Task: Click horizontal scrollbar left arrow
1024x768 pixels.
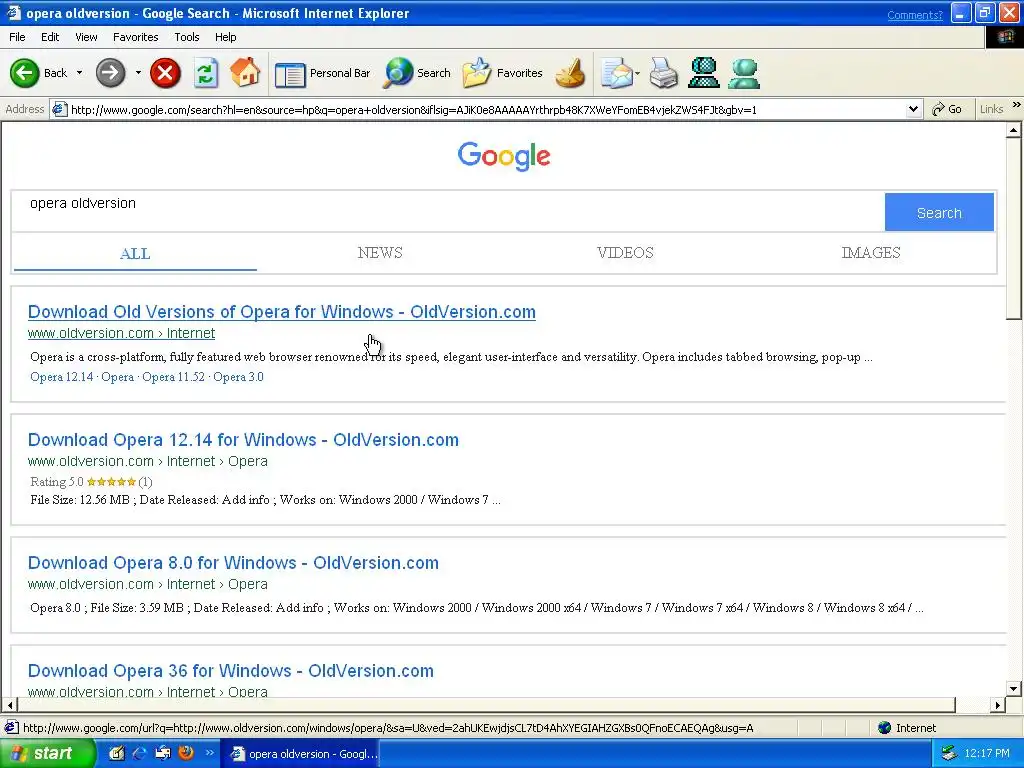Action: (9, 705)
